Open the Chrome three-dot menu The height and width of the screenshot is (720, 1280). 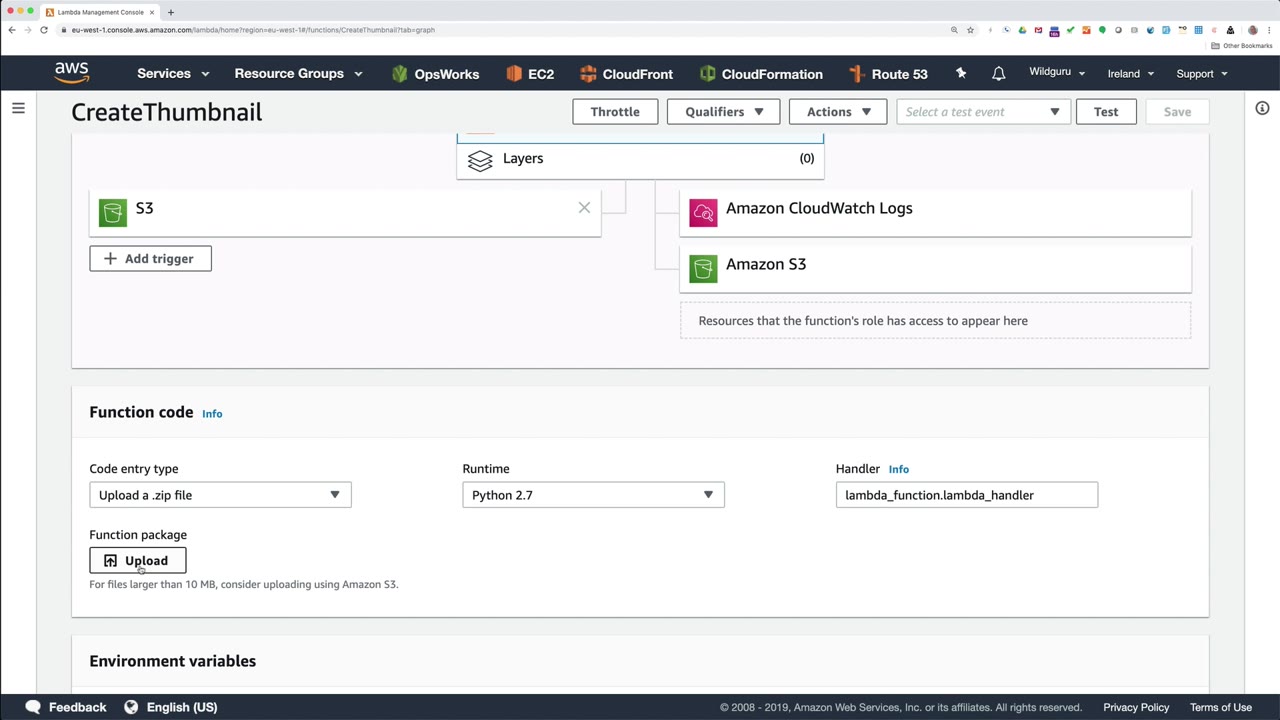pos(1268,30)
